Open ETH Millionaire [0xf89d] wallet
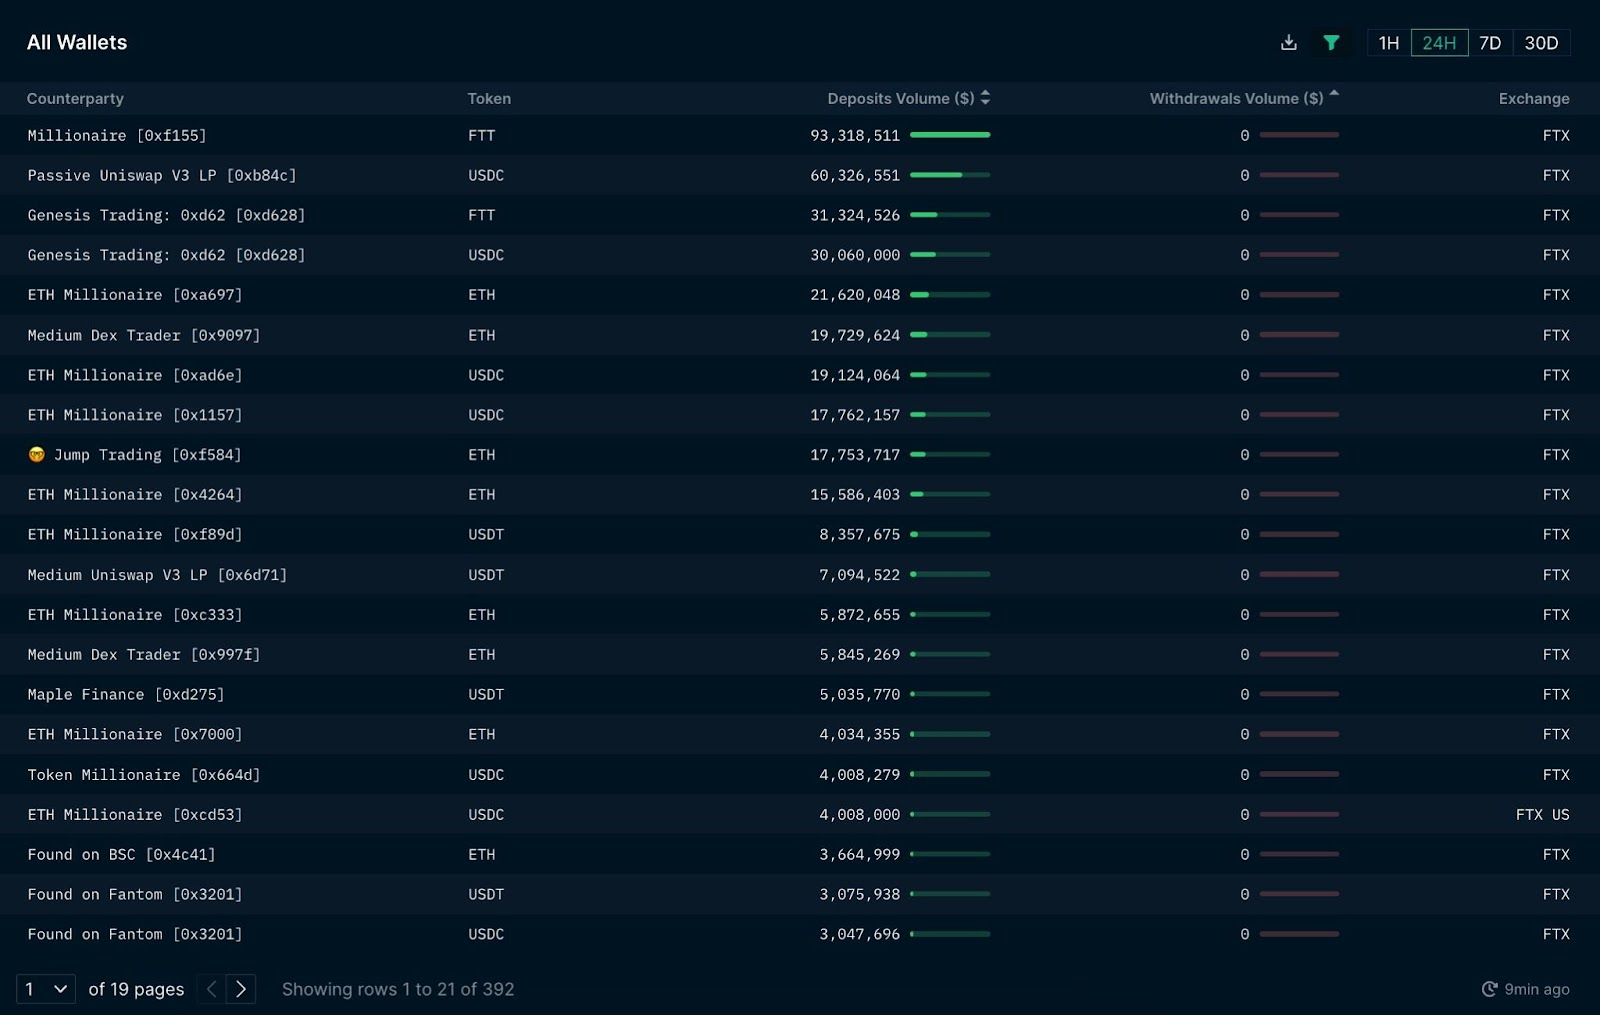The height and width of the screenshot is (1015, 1600). (135, 535)
